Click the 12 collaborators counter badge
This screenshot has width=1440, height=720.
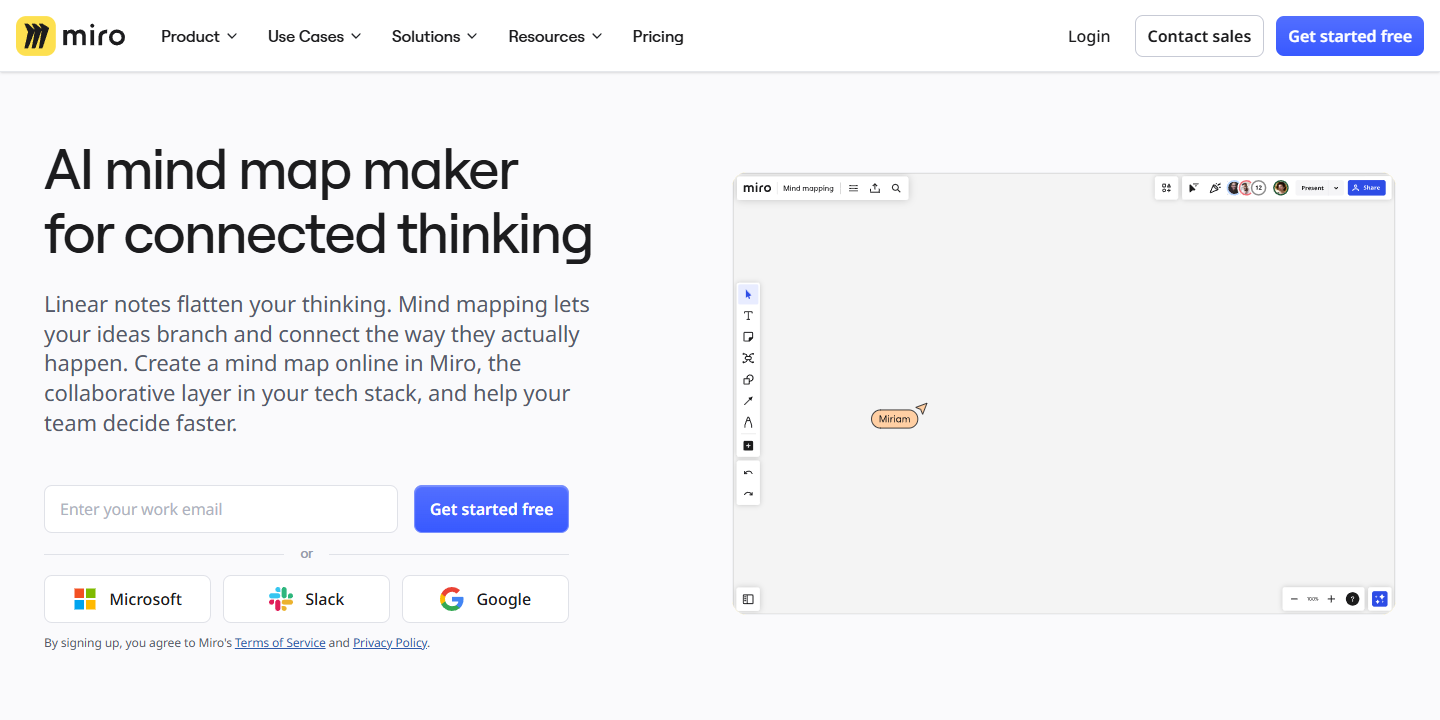[x=1259, y=188]
